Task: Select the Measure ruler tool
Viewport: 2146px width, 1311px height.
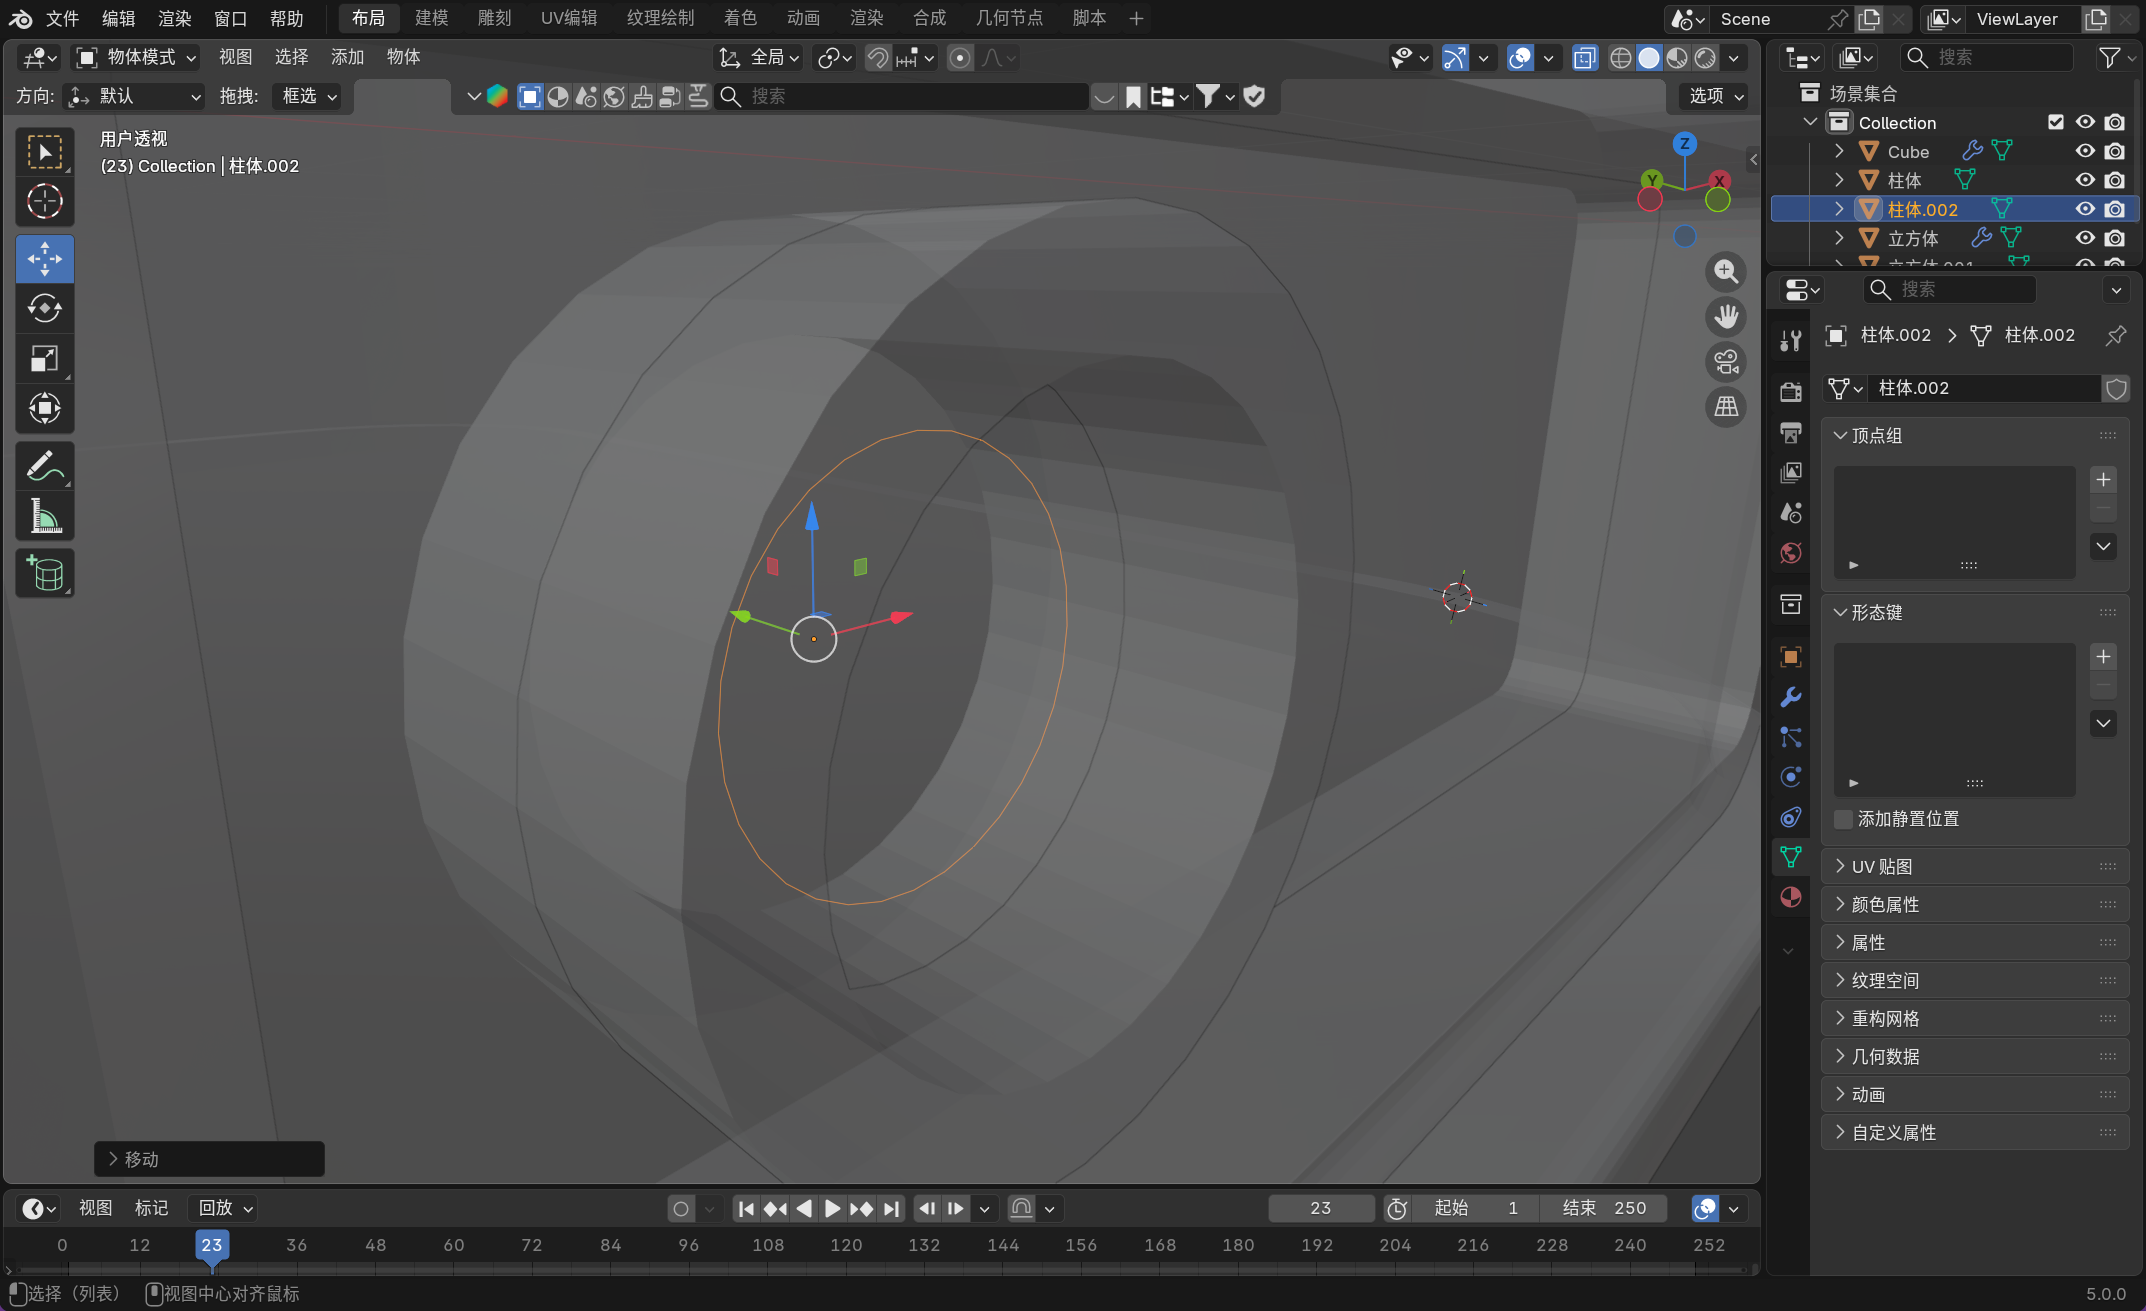Action: tap(44, 516)
